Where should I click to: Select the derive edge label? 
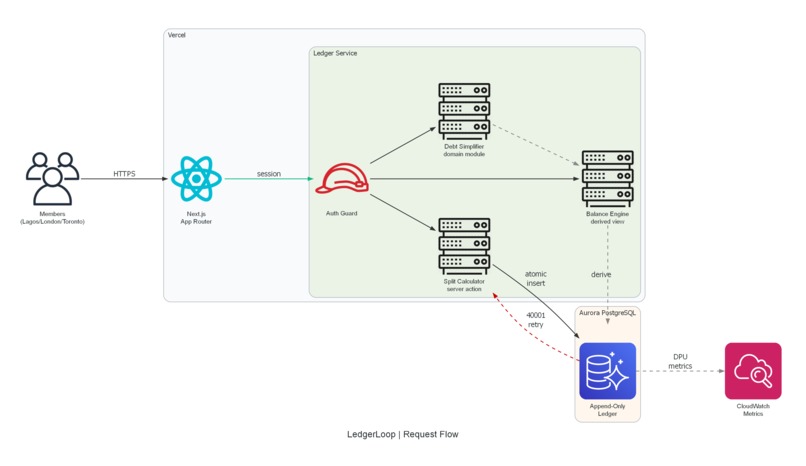click(601, 274)
